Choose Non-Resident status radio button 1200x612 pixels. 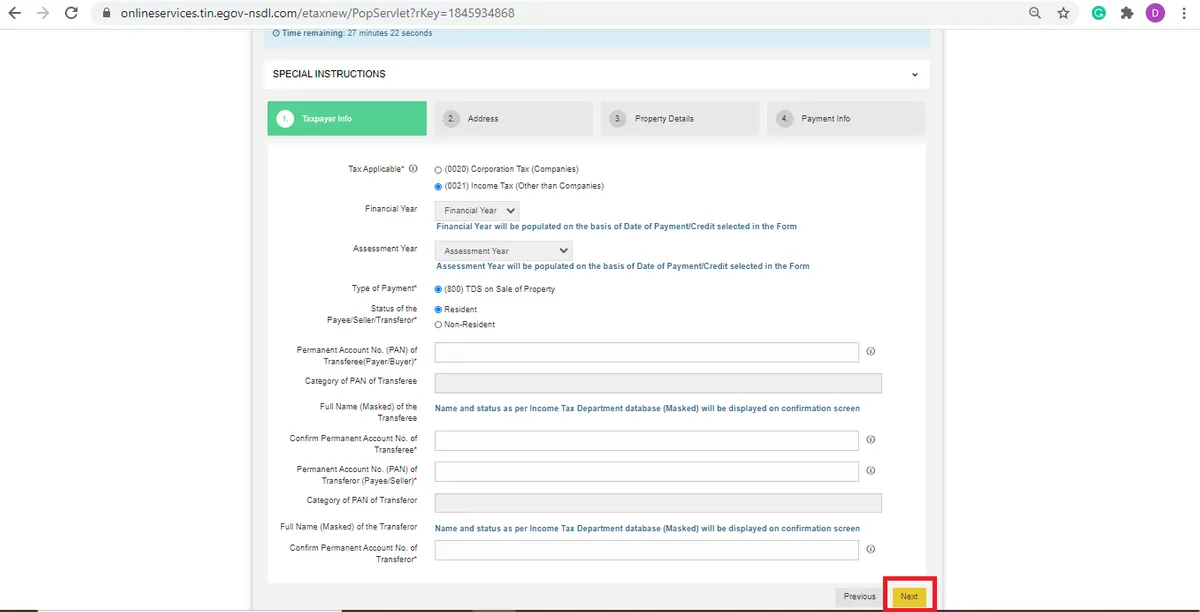point(438,325)
